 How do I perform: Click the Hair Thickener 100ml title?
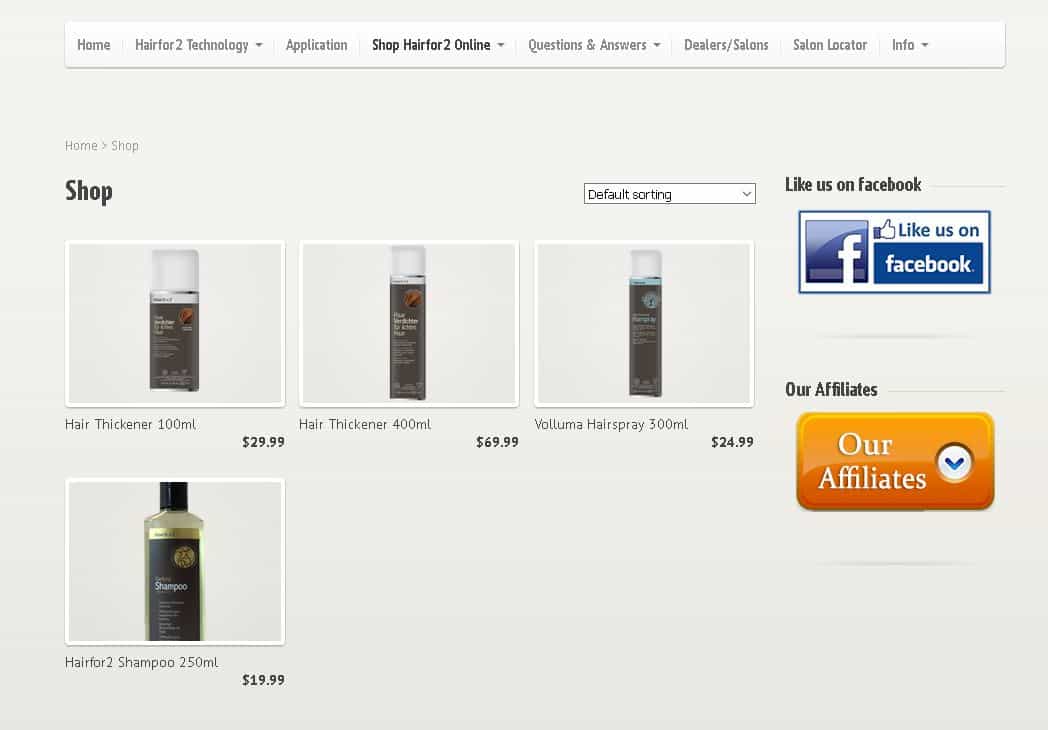coord(130,424)
